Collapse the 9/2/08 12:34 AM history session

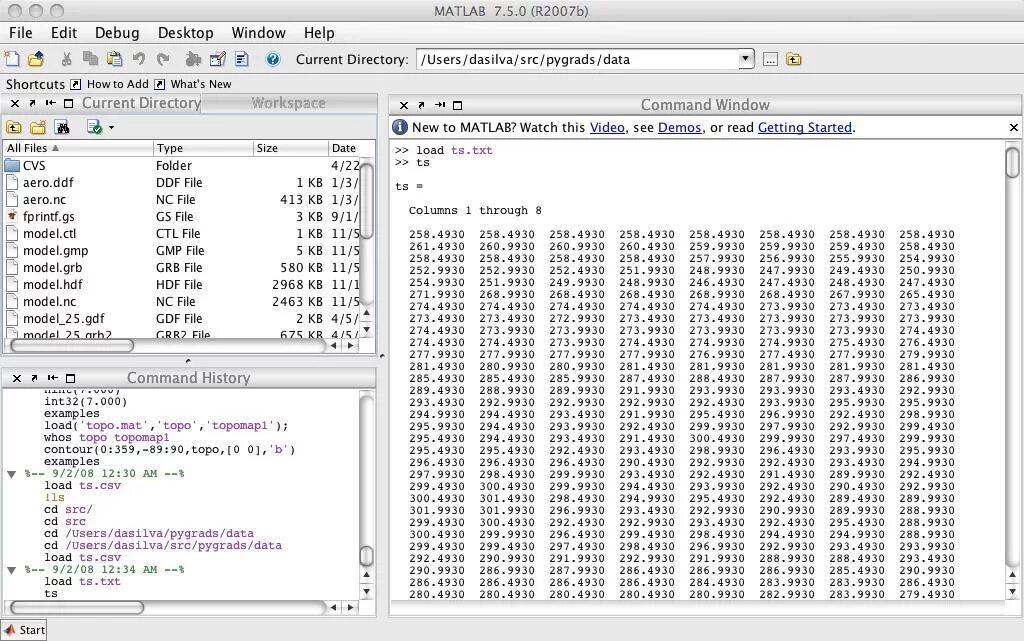(x=11, y=570)
